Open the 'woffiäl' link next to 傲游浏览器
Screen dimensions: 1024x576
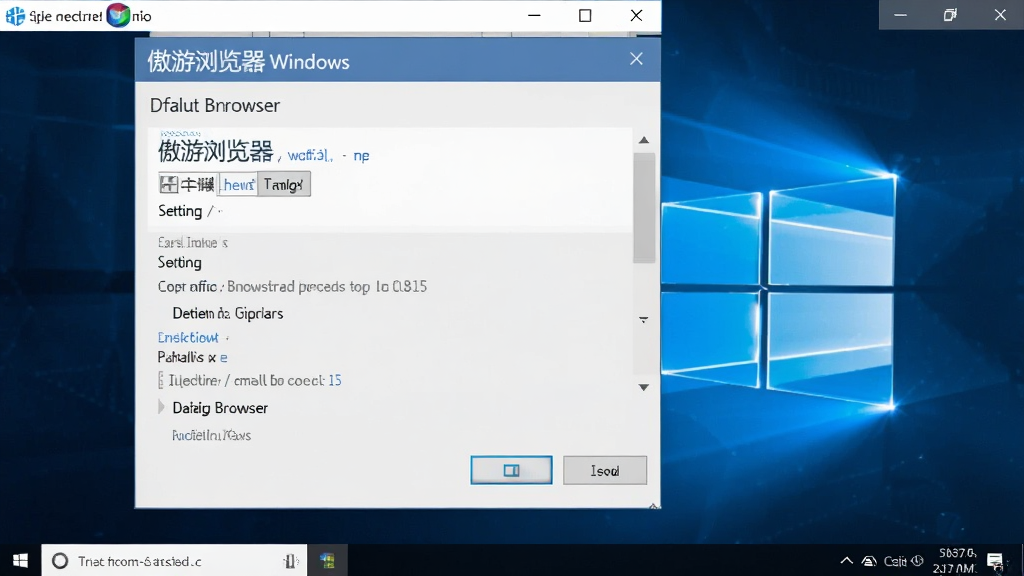click(309, 155)
